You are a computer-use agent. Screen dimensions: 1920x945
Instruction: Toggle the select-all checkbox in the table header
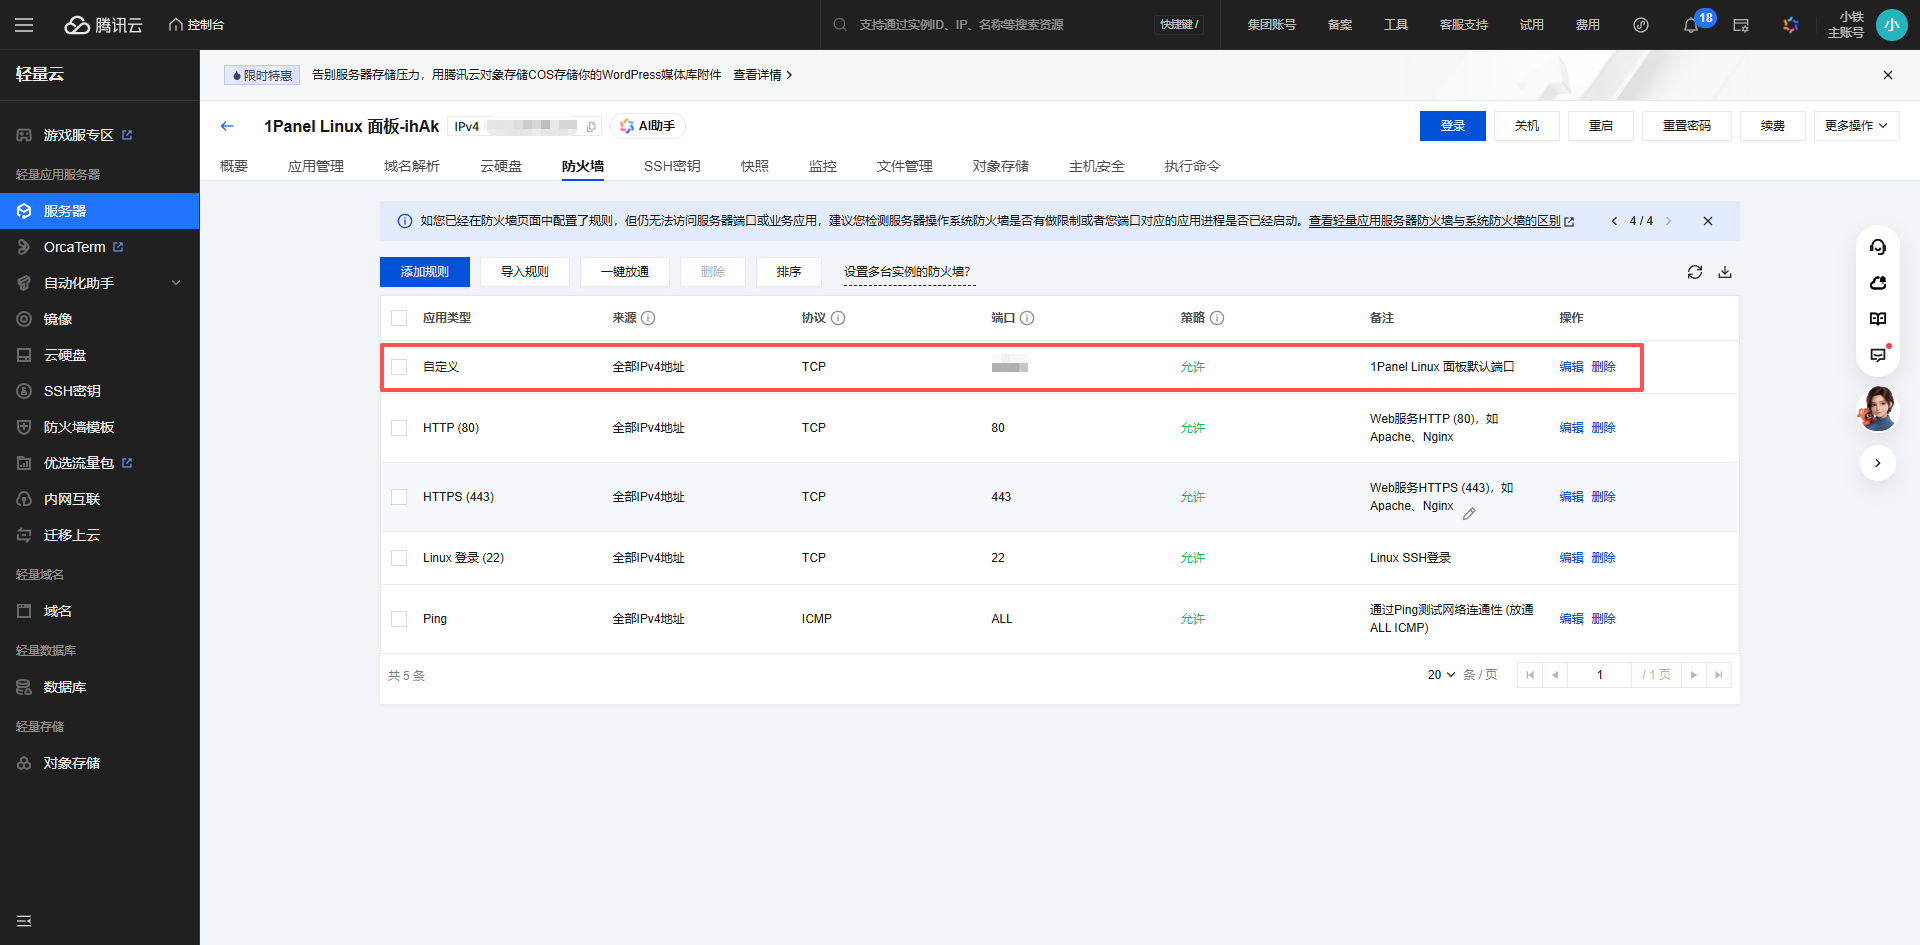tap(399, 318)
